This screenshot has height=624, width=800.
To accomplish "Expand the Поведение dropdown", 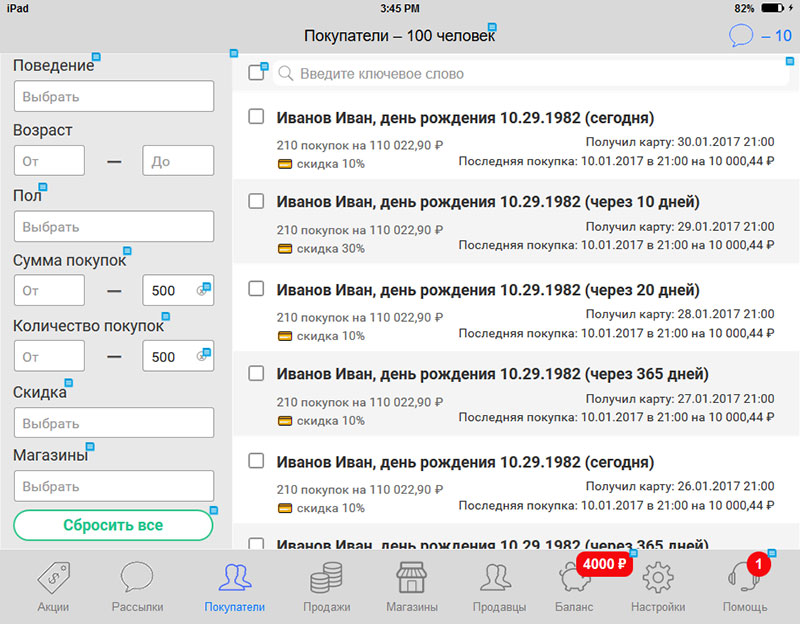I will [x=114, y=97].
